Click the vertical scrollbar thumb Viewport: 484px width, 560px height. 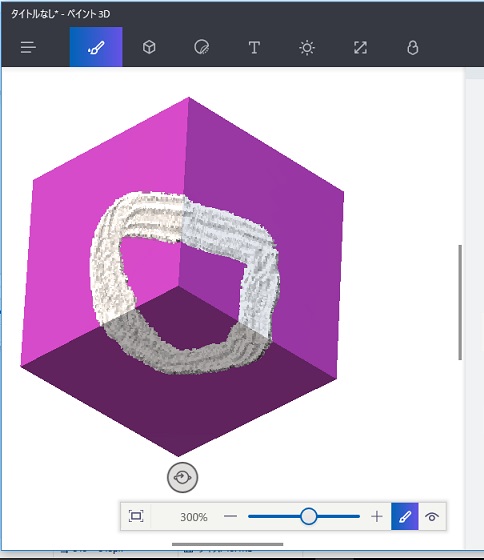(x=460, y=302)
